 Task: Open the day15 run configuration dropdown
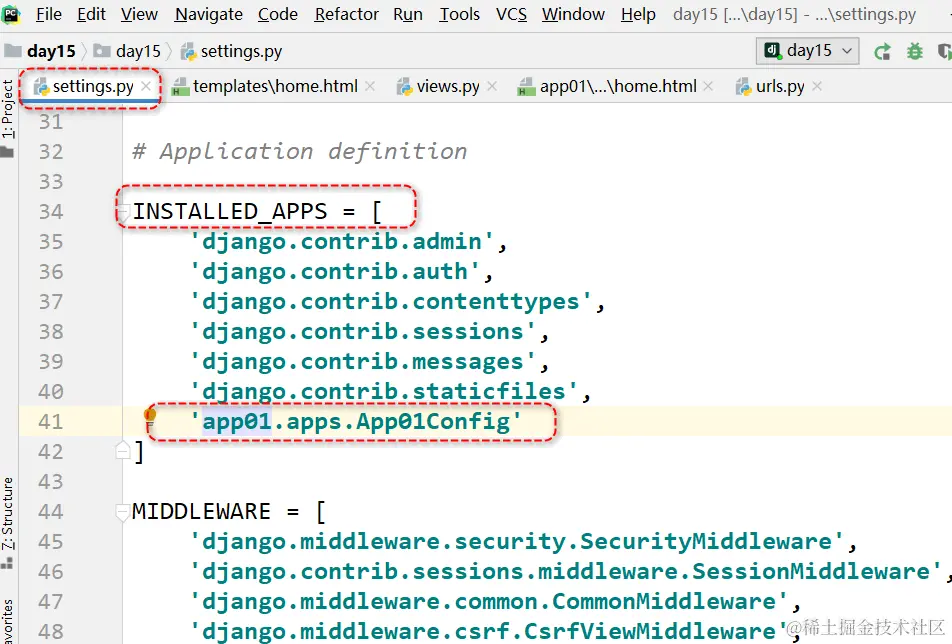pos(810,51)
